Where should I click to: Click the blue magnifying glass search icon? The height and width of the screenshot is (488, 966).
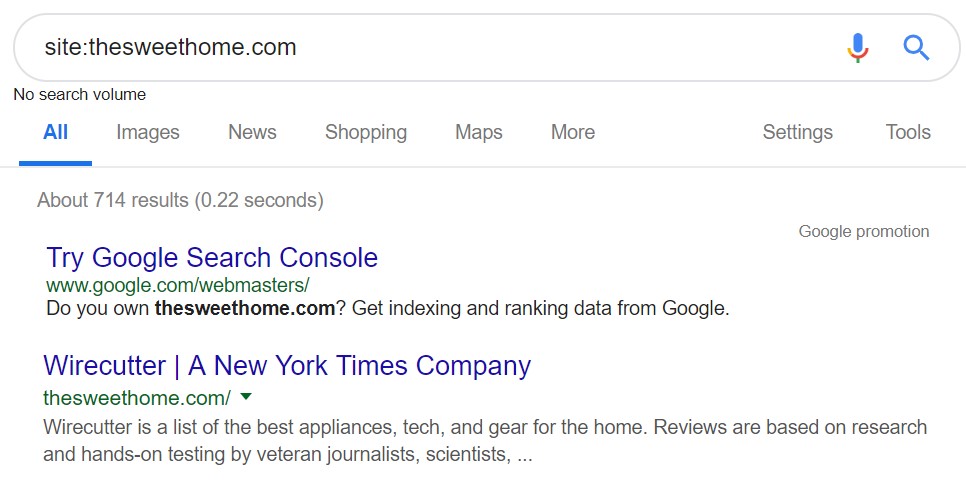(x=916, y=47)
